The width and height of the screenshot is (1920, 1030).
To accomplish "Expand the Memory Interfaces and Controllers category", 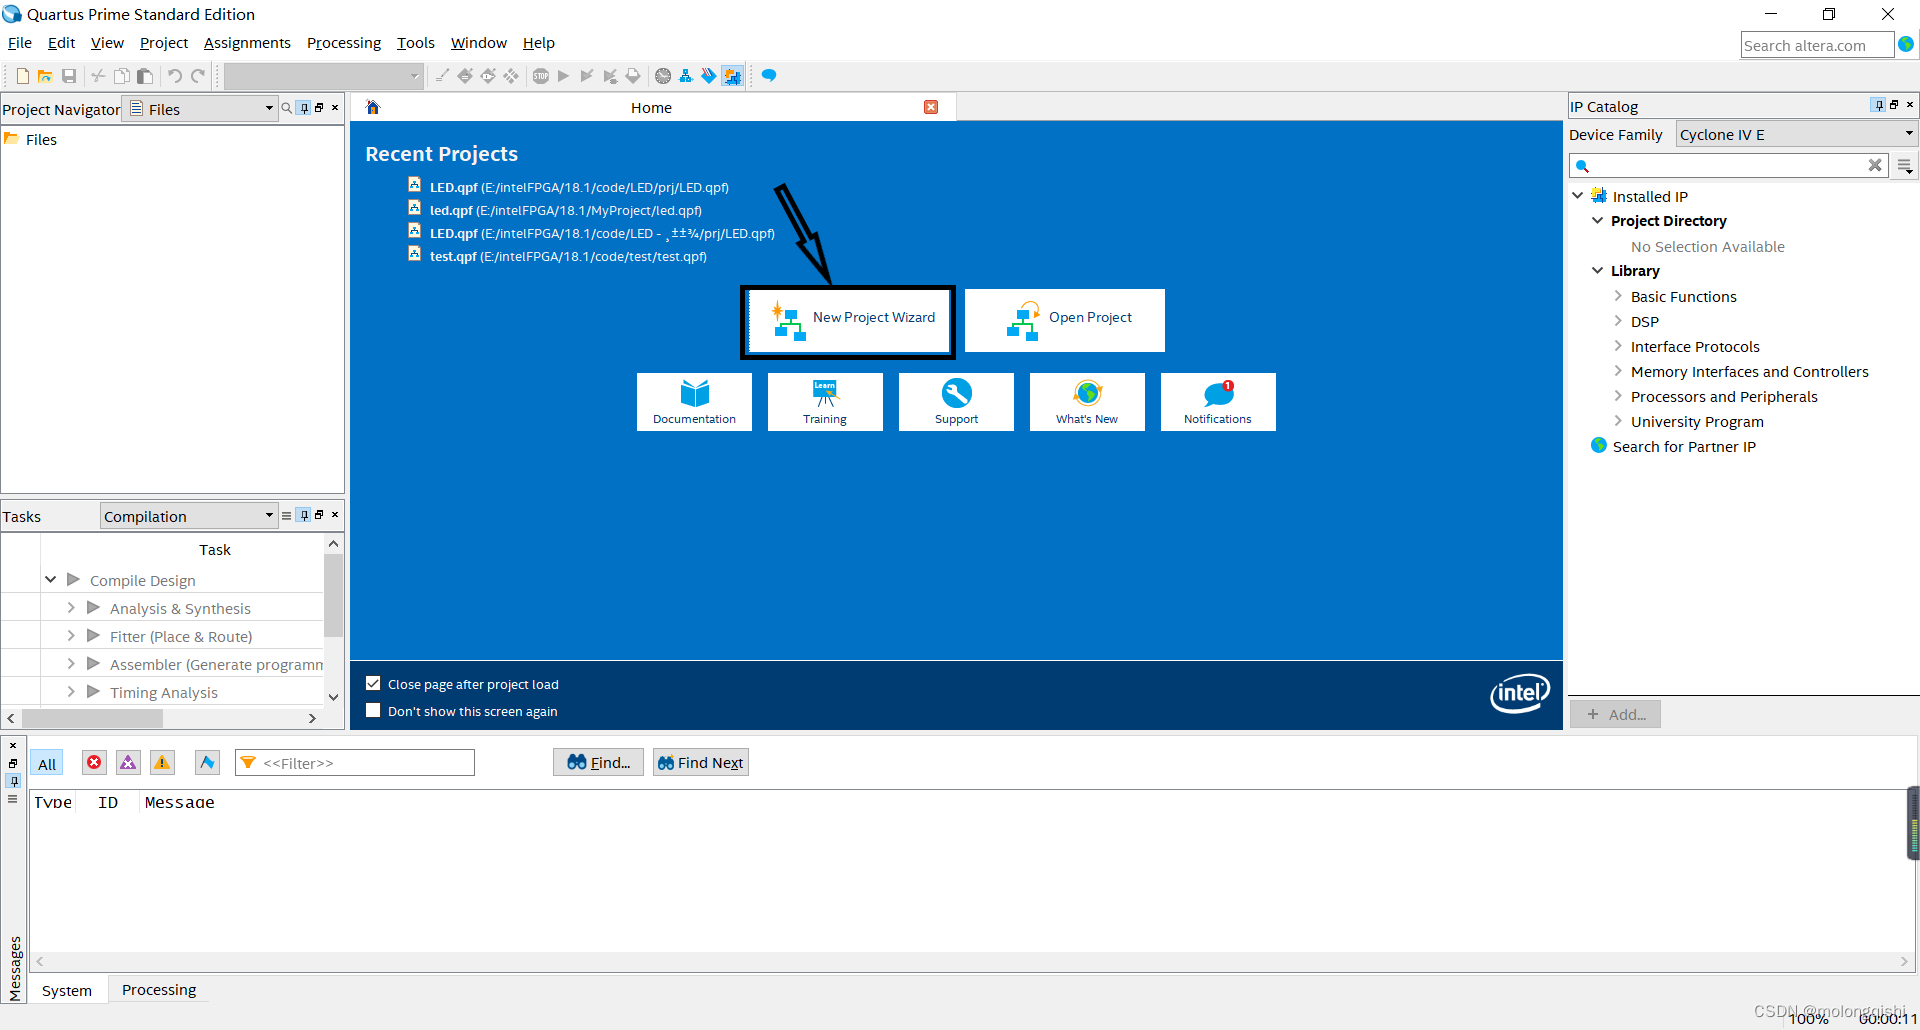I will click(1618, 371).
